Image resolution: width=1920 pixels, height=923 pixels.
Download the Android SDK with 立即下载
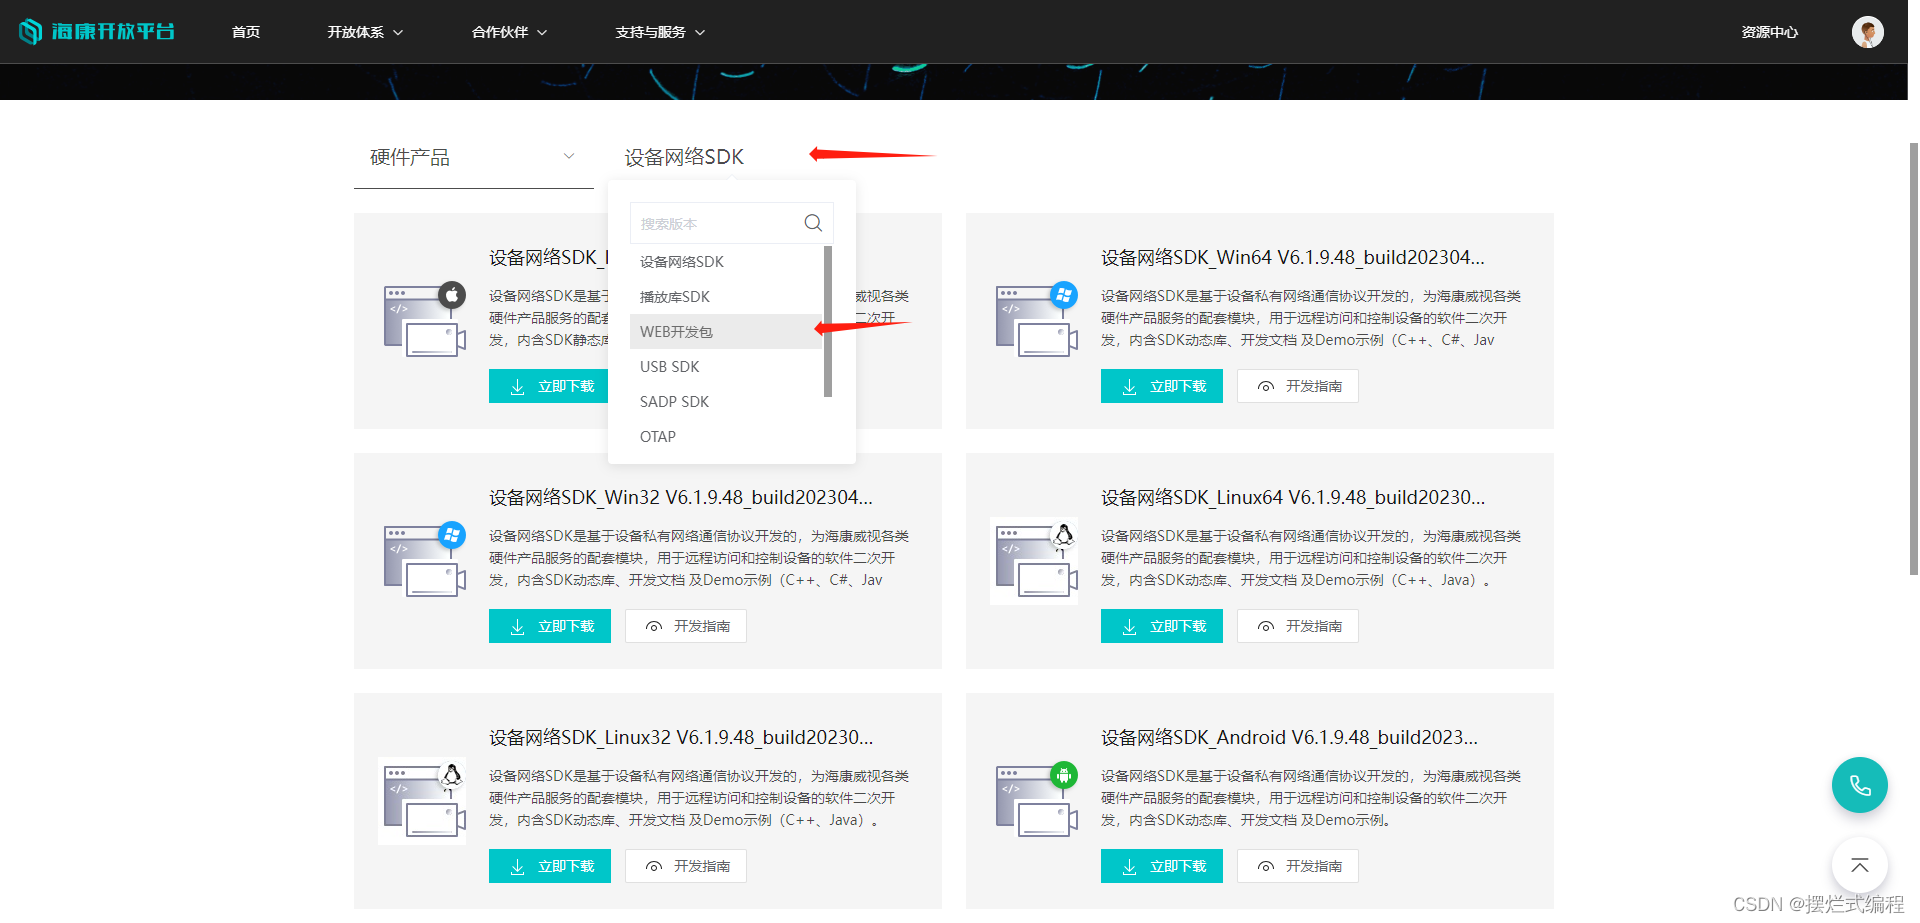point(1162,866)
